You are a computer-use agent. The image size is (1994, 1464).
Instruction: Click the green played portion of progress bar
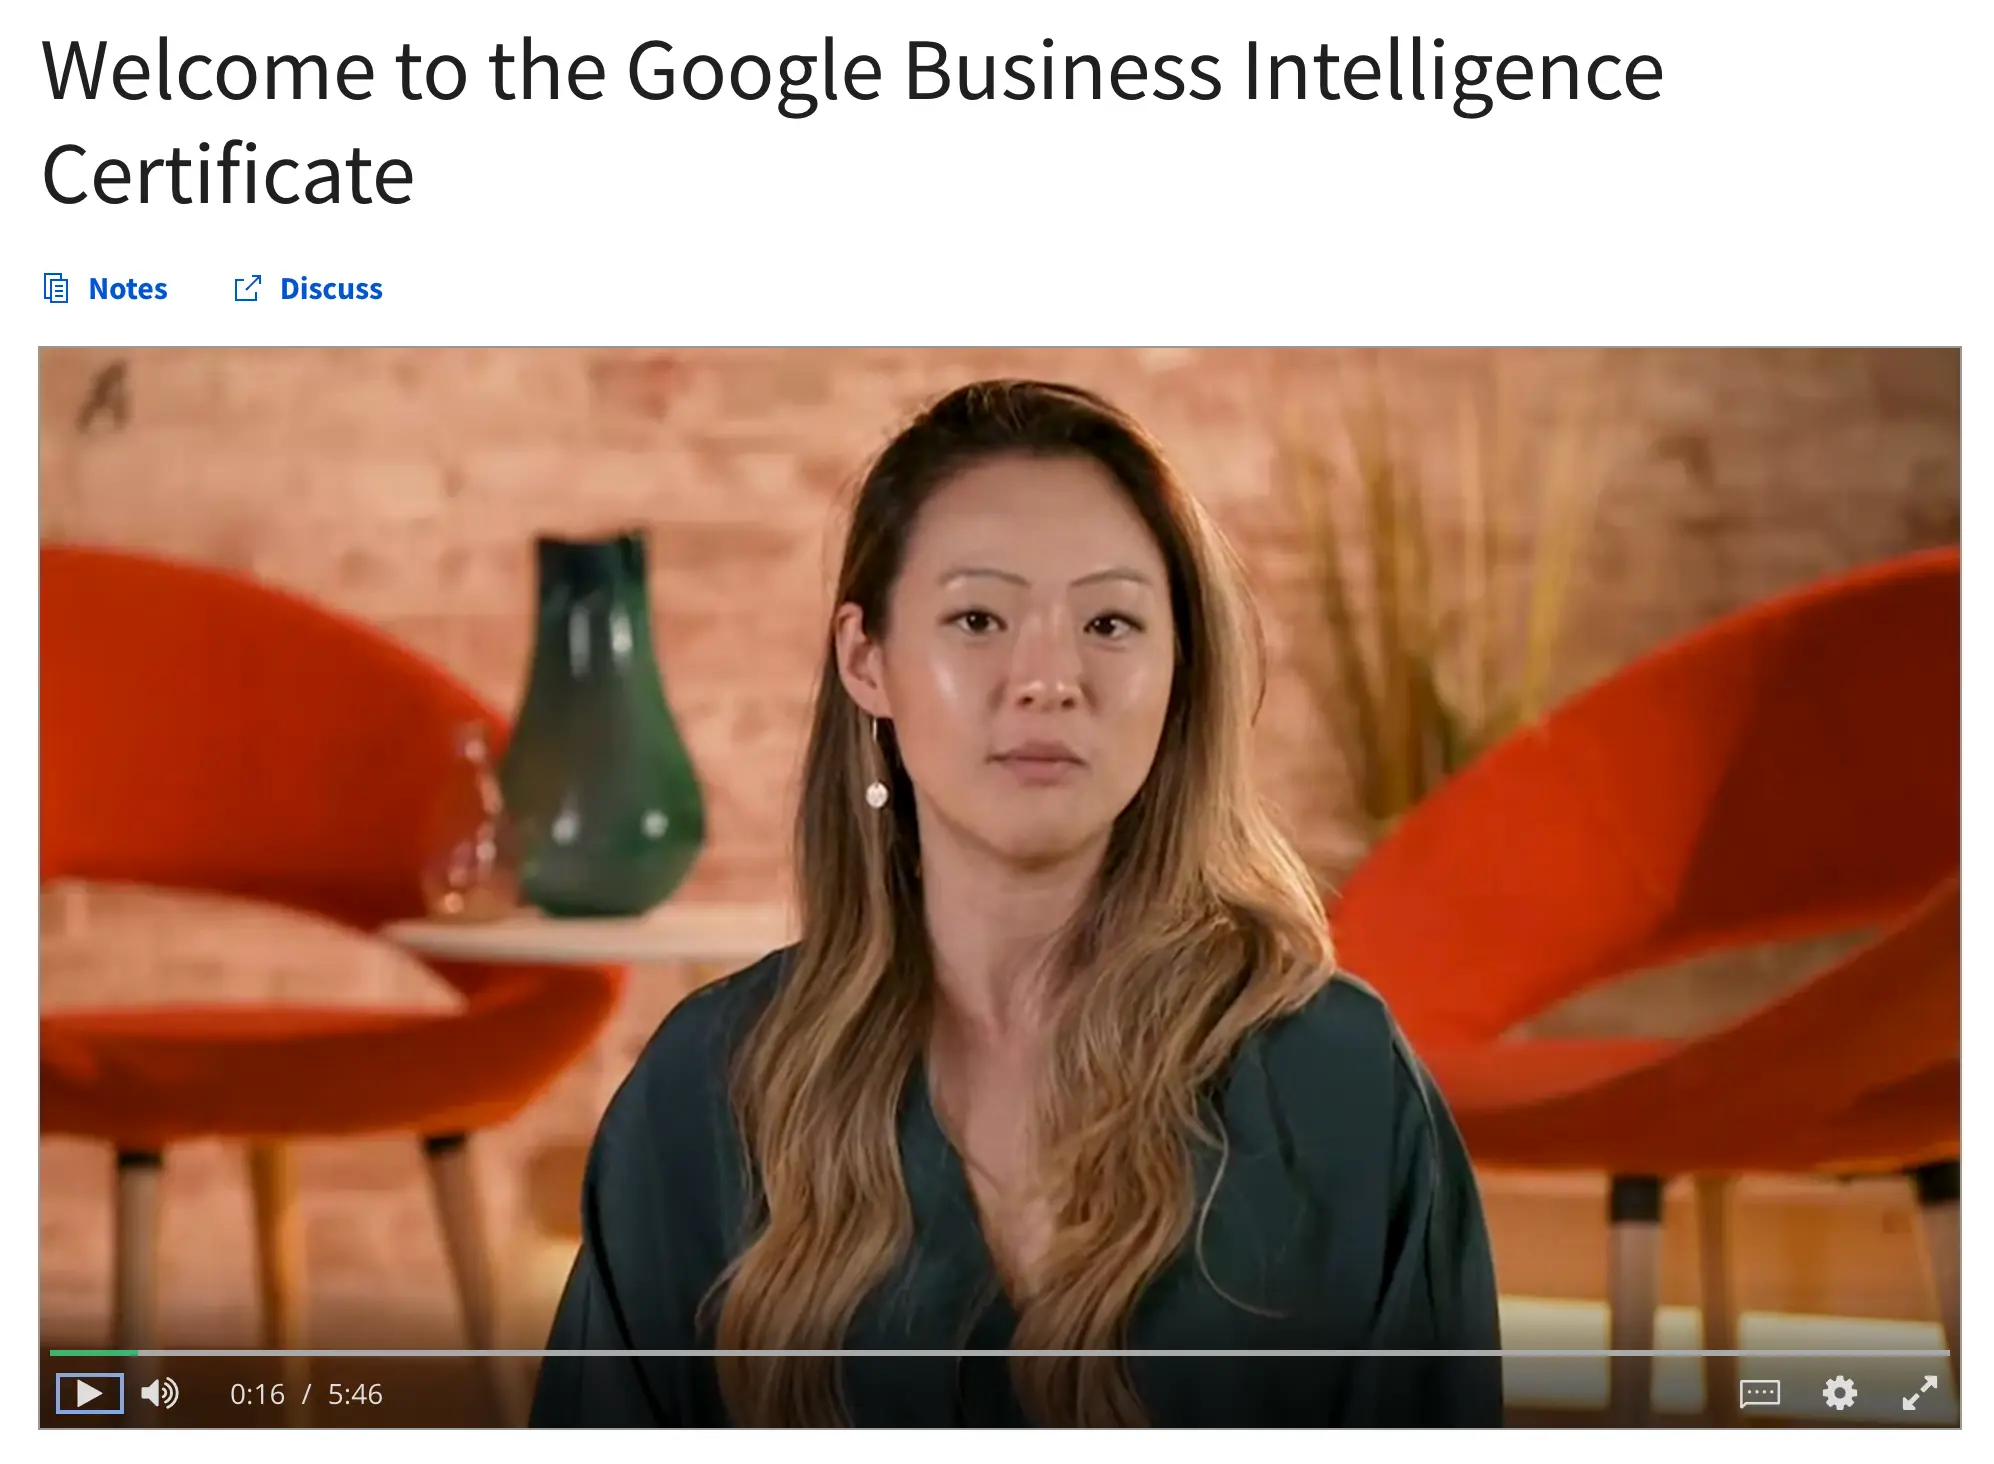click(x=94, y=1352)
